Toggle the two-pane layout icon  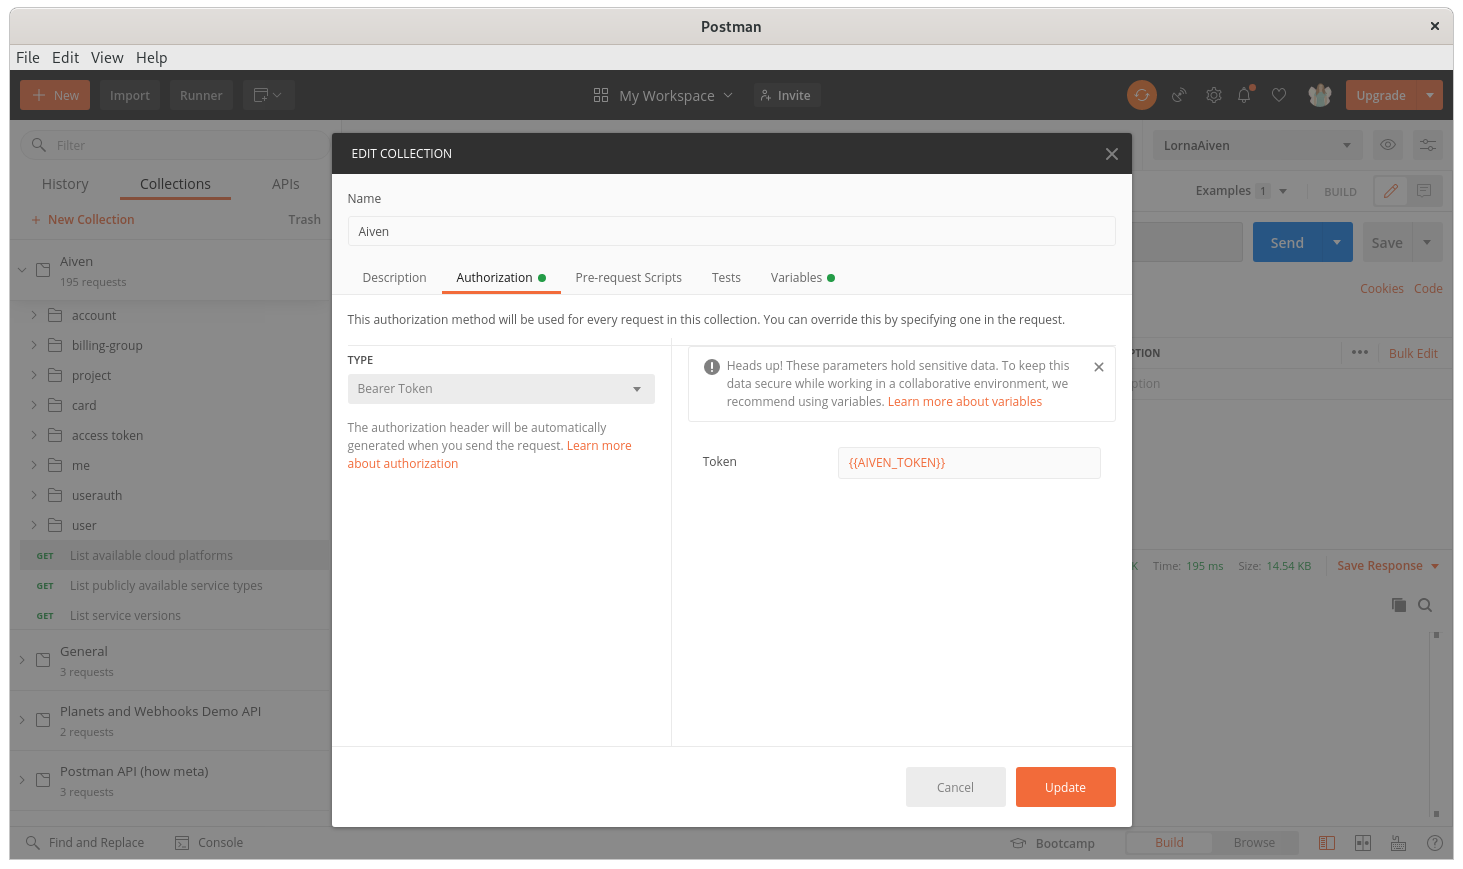click(x=1362, y=843)
